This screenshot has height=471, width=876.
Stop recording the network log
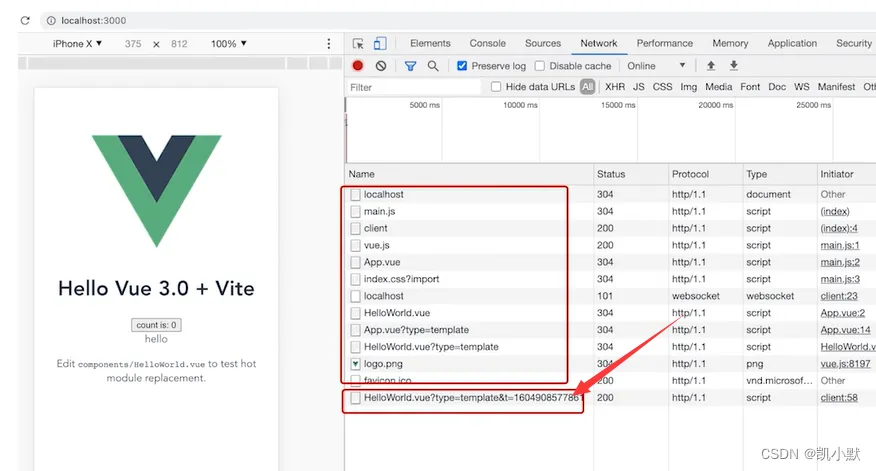(x=358, y=66)
